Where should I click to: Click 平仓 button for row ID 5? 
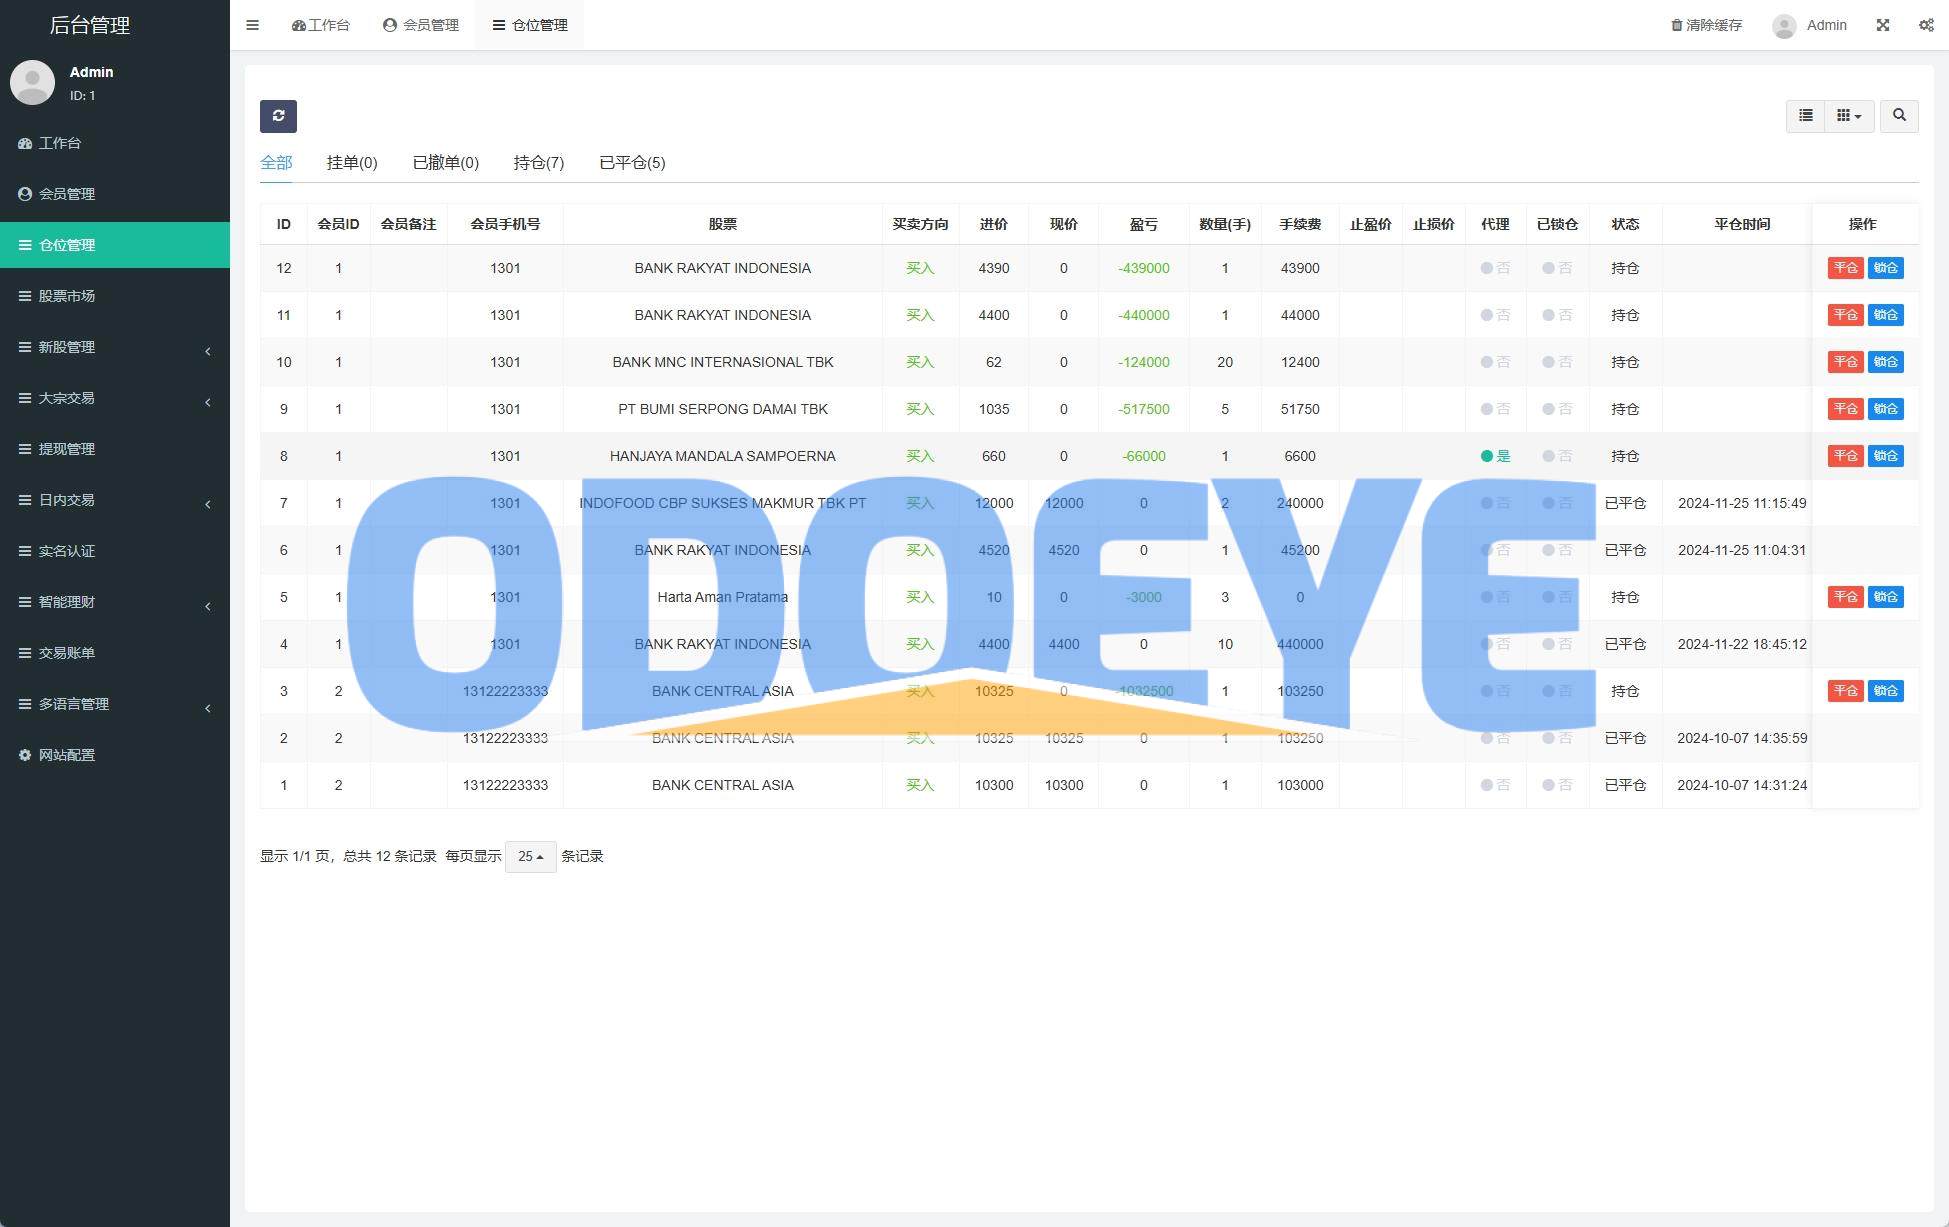1845,597
